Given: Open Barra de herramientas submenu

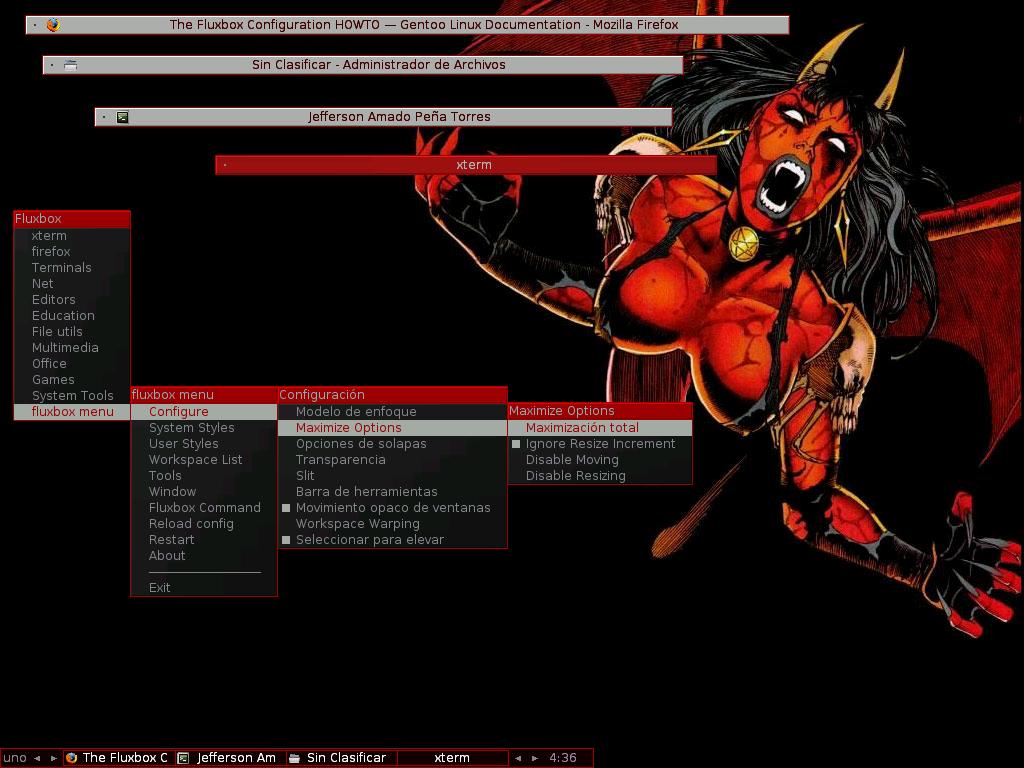Looking at the screenshot, I should click(392, 492).
